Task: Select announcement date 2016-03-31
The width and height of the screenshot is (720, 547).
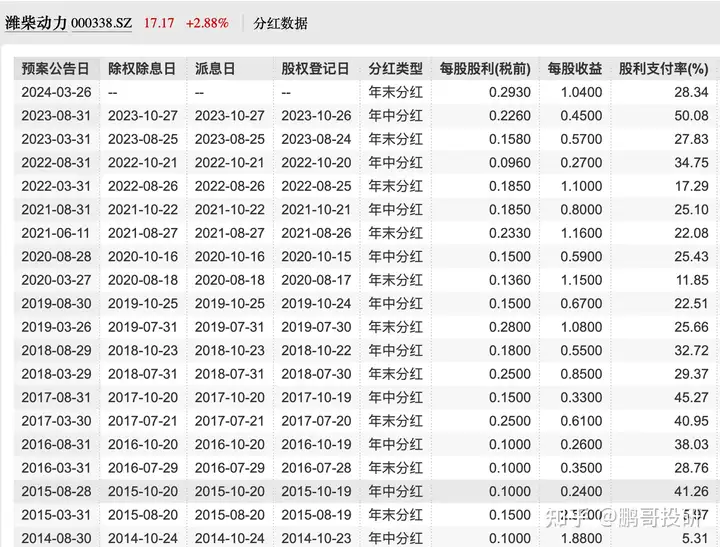Action: pyautogui.click(x=56, y=468)
